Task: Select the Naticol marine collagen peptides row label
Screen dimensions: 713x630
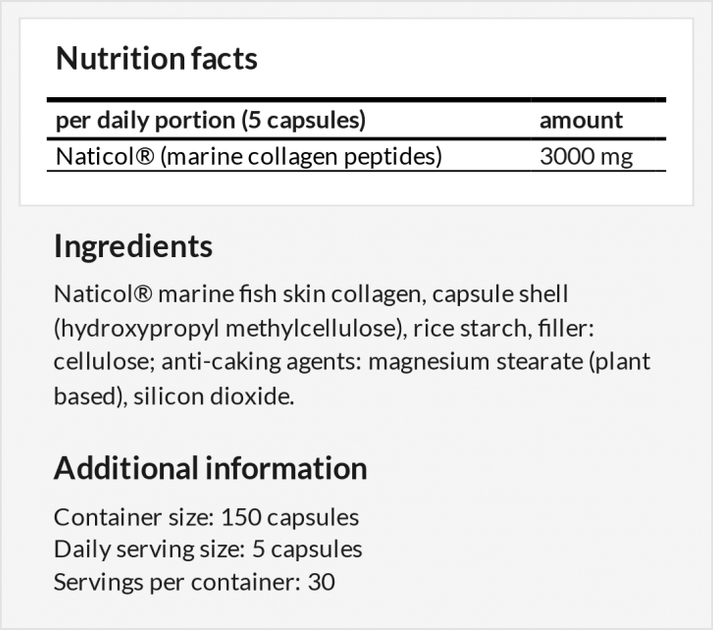Action: 249,157
